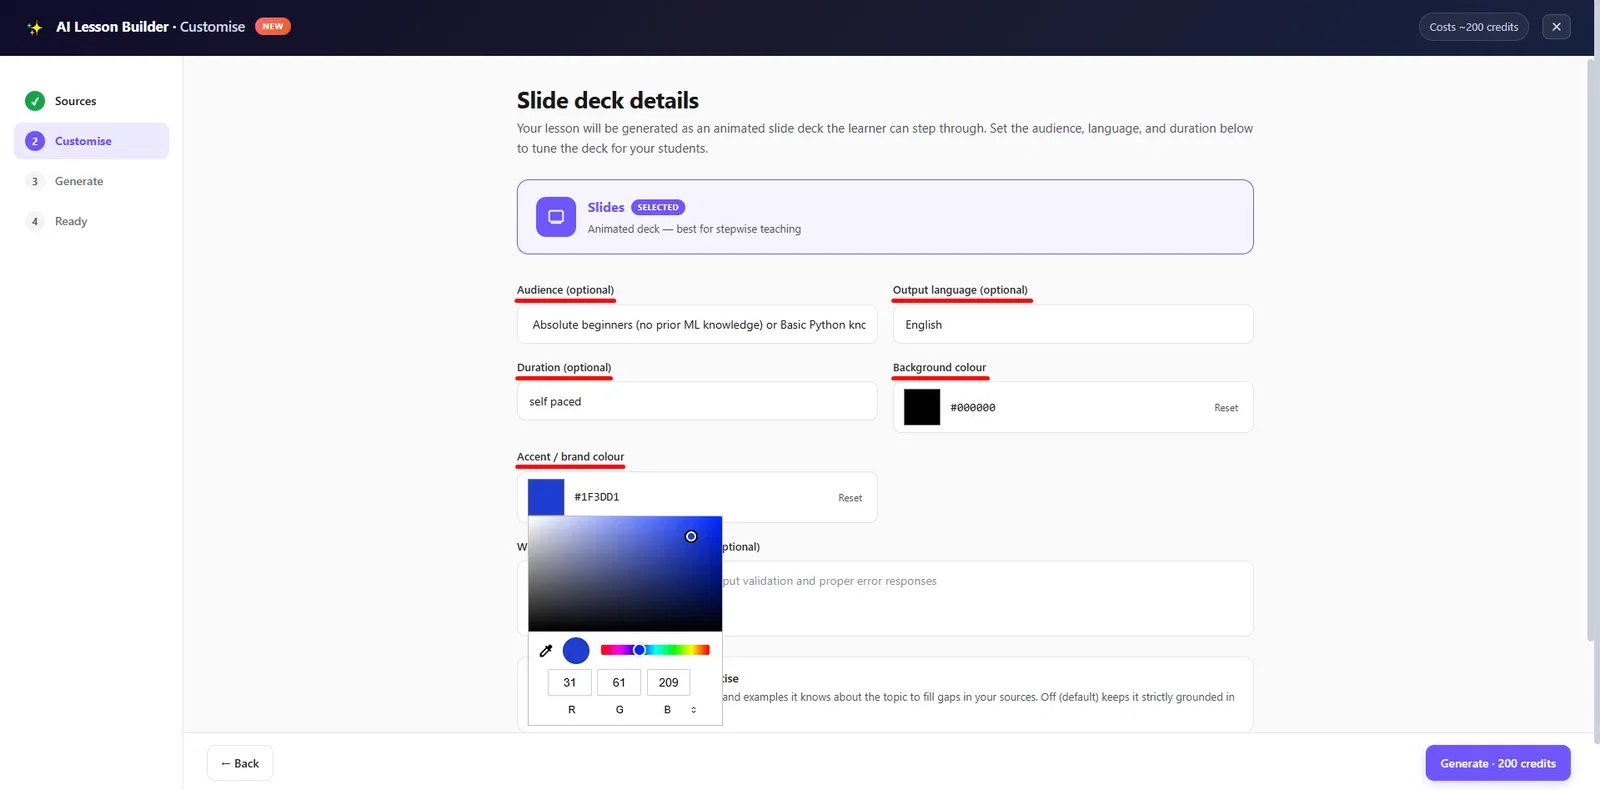The image size is (1600, 790).
Task: Reset the accent brand colour
Action: click(850, 498)
